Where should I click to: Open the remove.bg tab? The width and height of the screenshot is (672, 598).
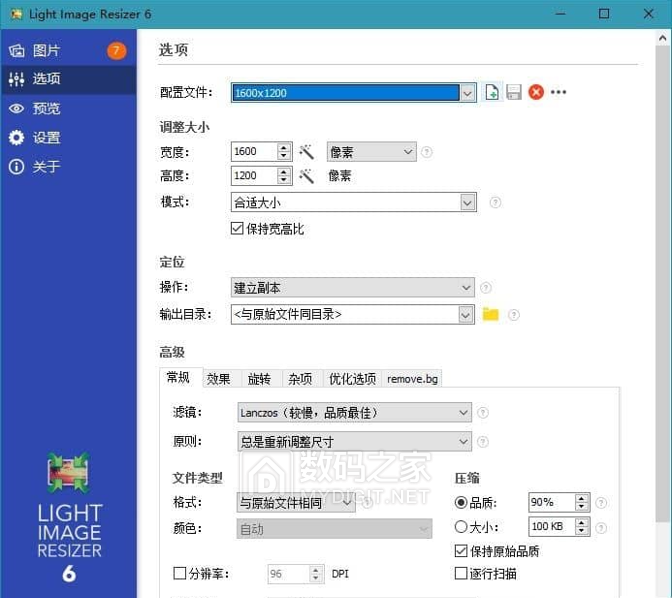click(x=412, y=379)
